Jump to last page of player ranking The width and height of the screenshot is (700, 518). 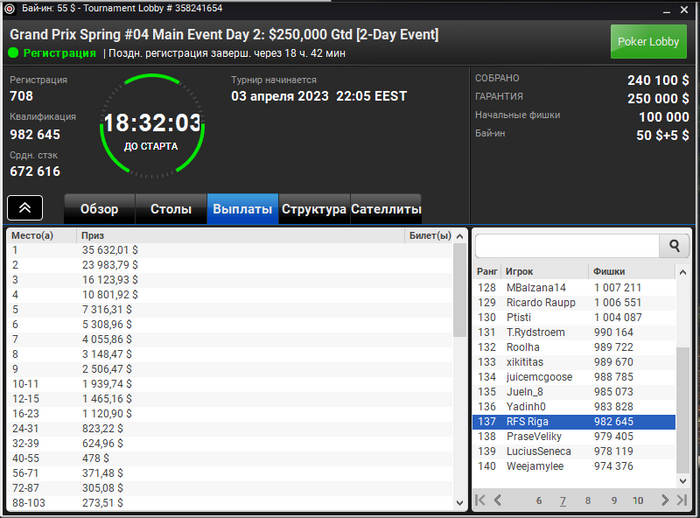(682, 500)
